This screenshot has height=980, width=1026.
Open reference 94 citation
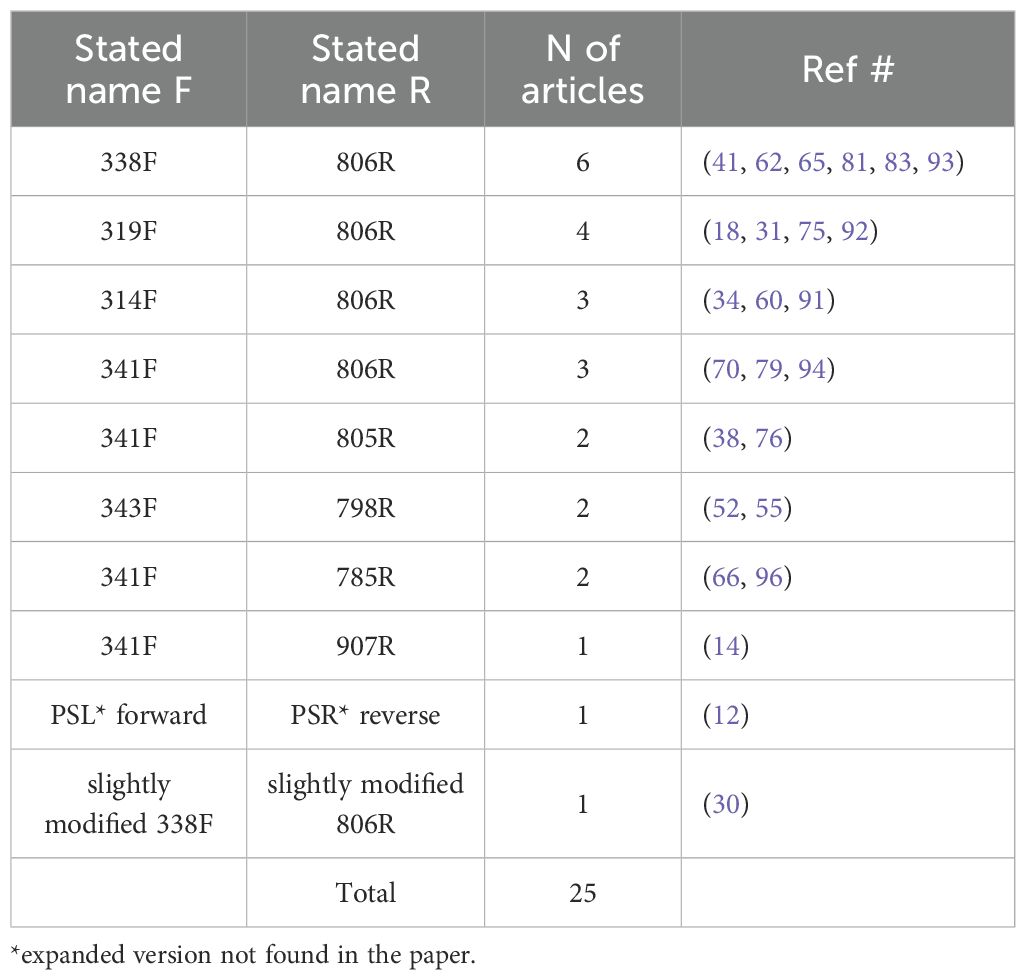coord(812,370)
